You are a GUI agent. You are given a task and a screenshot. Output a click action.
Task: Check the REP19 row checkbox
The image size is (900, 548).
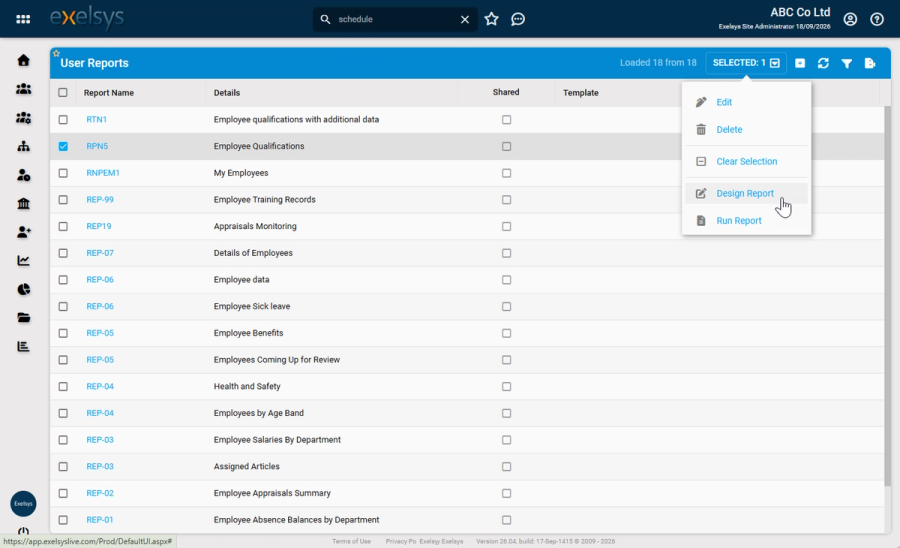(63, 226)
